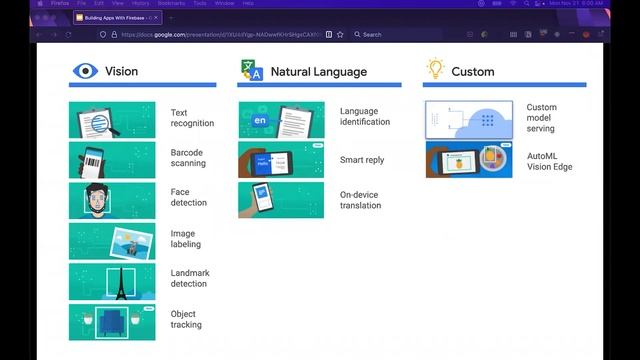Click the Spotlight search icon in menu bar
640x360 pixels.
coord(527,3)
